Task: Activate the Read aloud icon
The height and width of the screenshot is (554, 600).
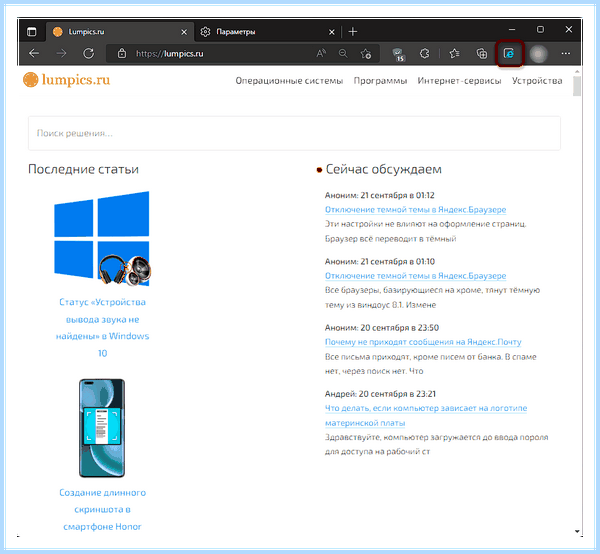Action: tap(321, 54)
